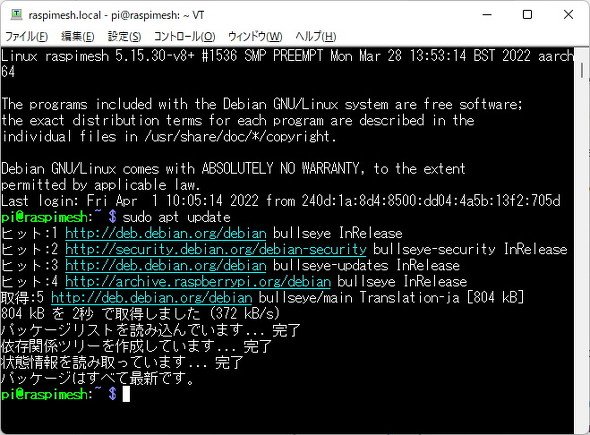590x435 pixels.
Task: Open the ウィンドウ(W) menu
Action: [255, 37]
